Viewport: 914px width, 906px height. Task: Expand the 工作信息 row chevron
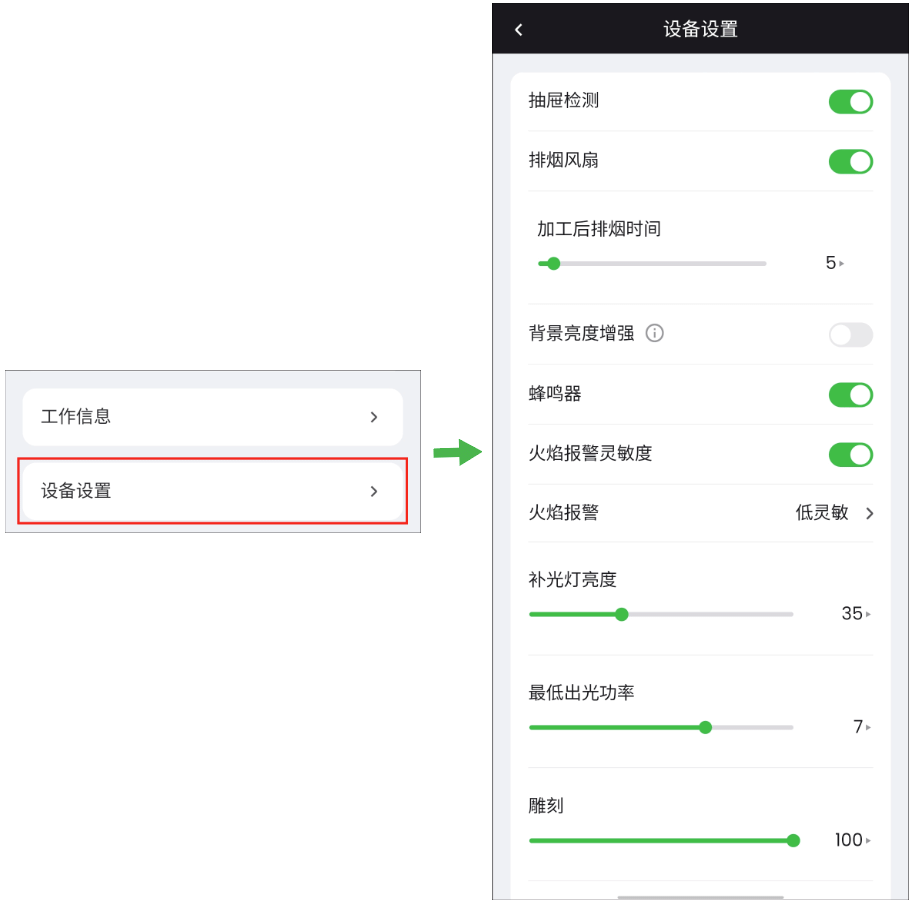point(374,417)
